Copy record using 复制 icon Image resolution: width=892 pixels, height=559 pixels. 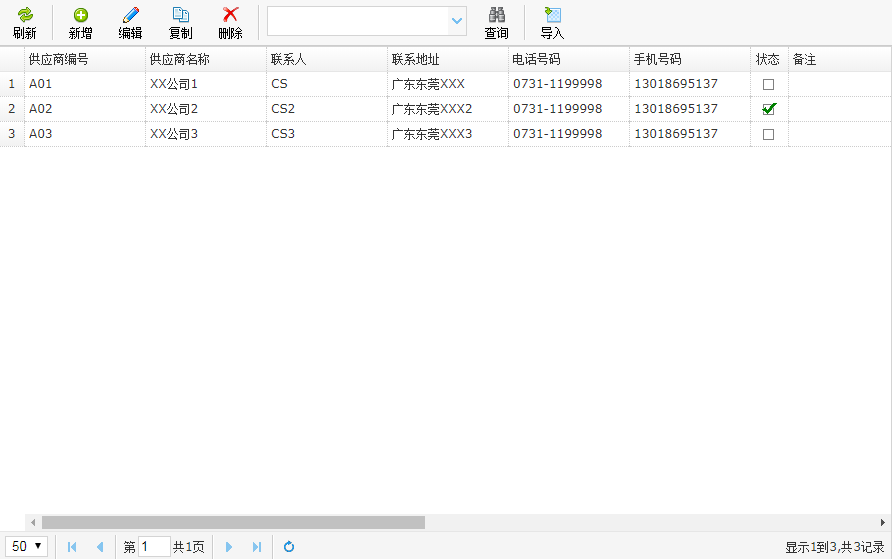[180, 23]
